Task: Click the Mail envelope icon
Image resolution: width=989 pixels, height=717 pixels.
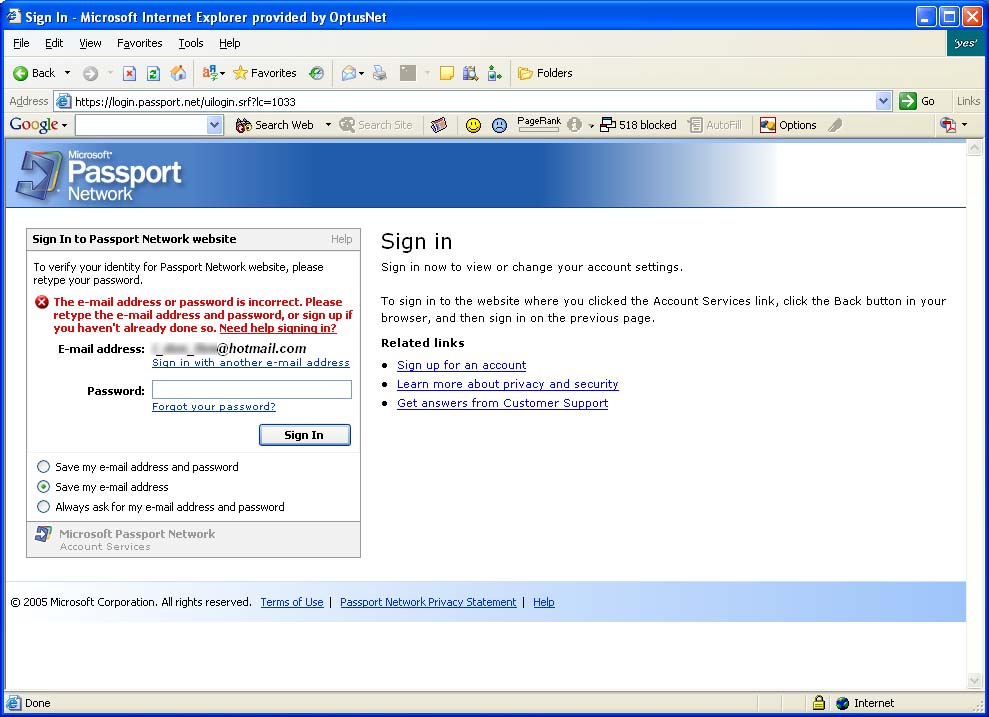Action: coord(349,73)
